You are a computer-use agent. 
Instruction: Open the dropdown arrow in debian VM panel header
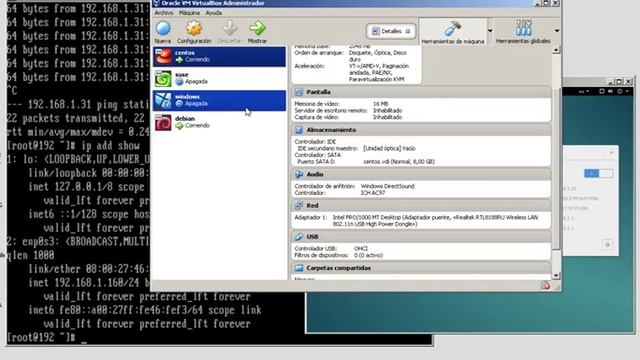pos(611,153)
